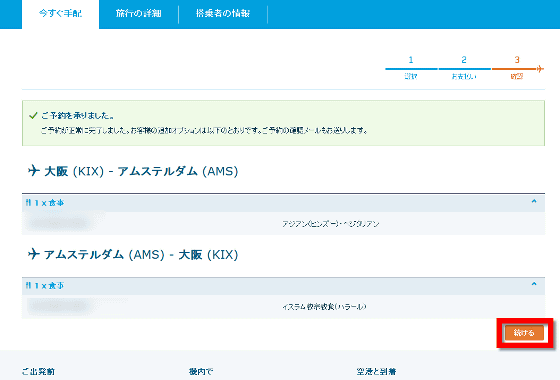
Task: Click the airplane icon beside 大阪 (KIX) - アムステルダム (AMS)
Action: tap(34, 170)
